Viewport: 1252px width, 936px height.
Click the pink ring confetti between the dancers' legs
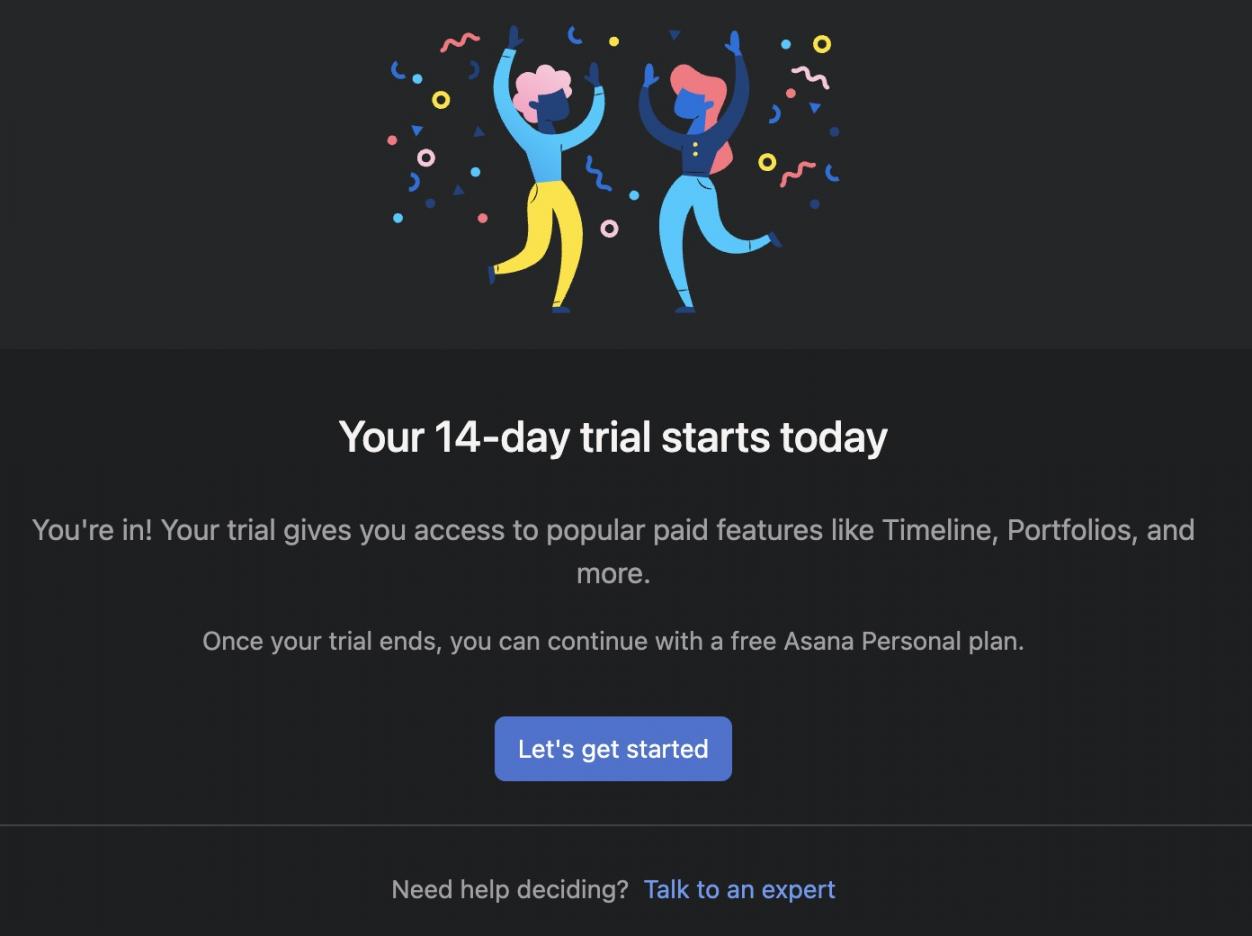(609, 228)
